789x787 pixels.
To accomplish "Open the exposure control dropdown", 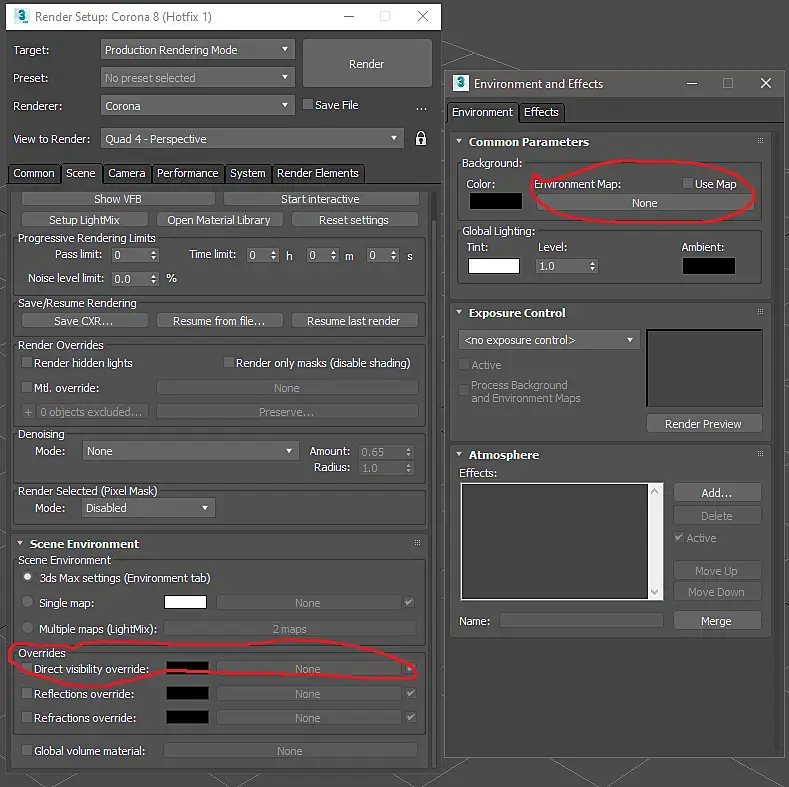I will click(x=549, y=340).
